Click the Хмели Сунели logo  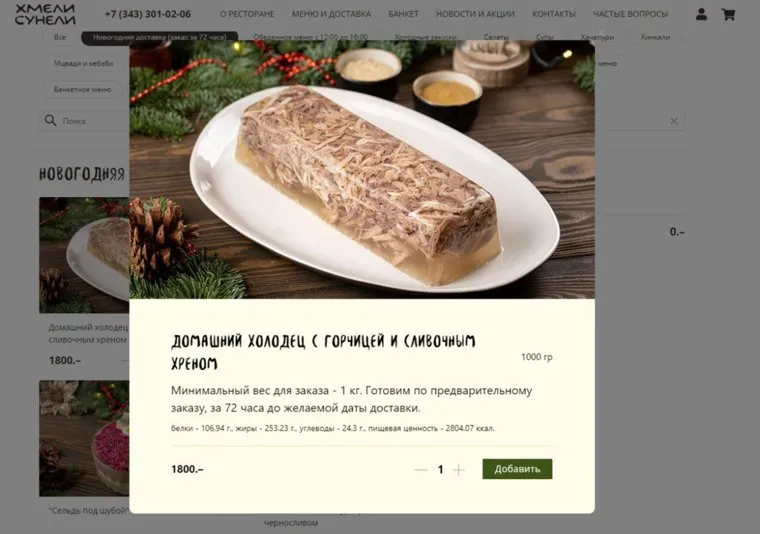45,15
